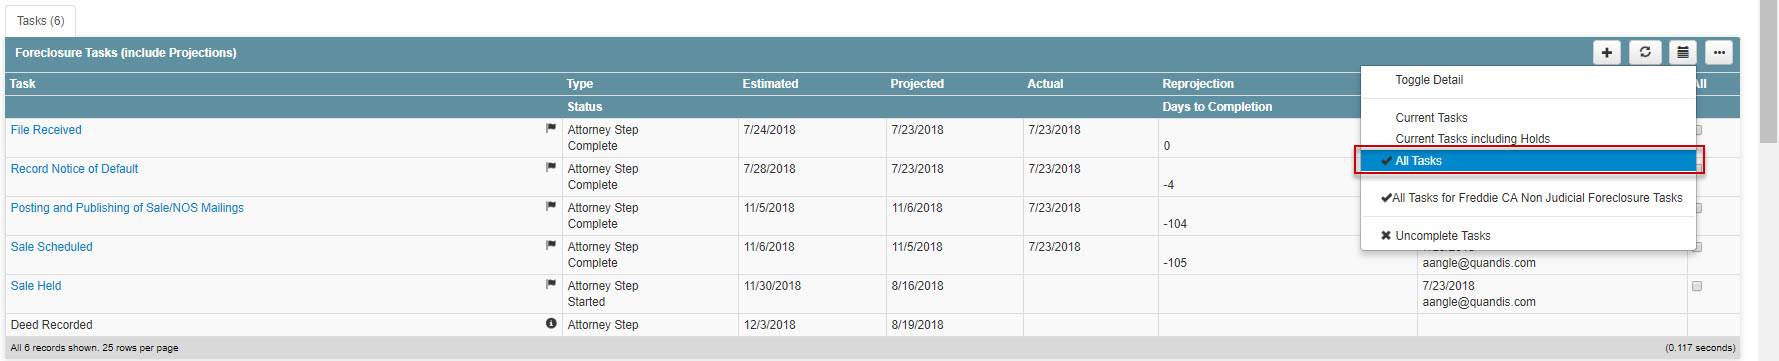Image resolution: width=1779 pixels, height=361 pixels.
Task: Open the ellipsis more options button
Action: 1719,52
